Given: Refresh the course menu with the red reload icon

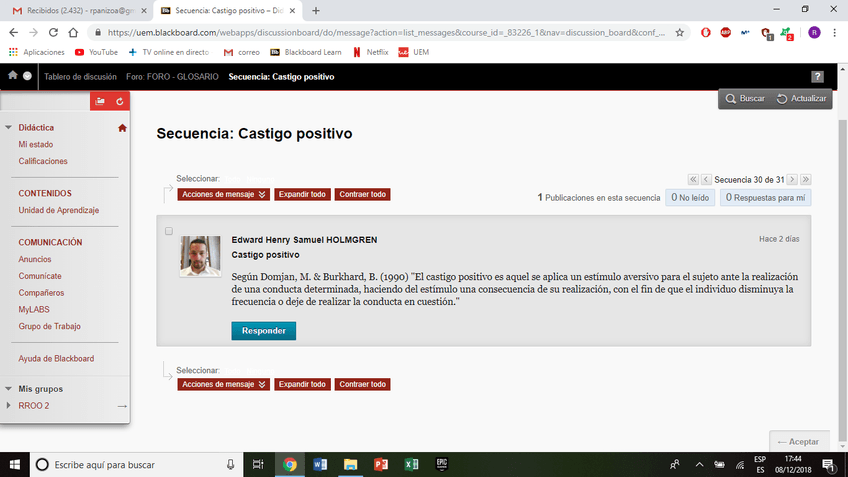Looking at the screenshot, I should click(x=120, y=101).
